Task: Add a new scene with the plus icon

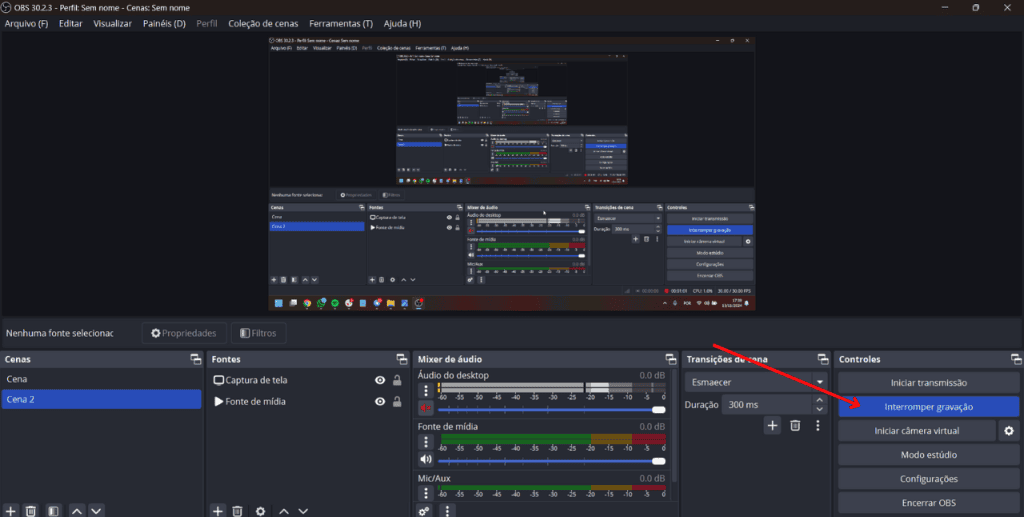Action: coord(10,510)
